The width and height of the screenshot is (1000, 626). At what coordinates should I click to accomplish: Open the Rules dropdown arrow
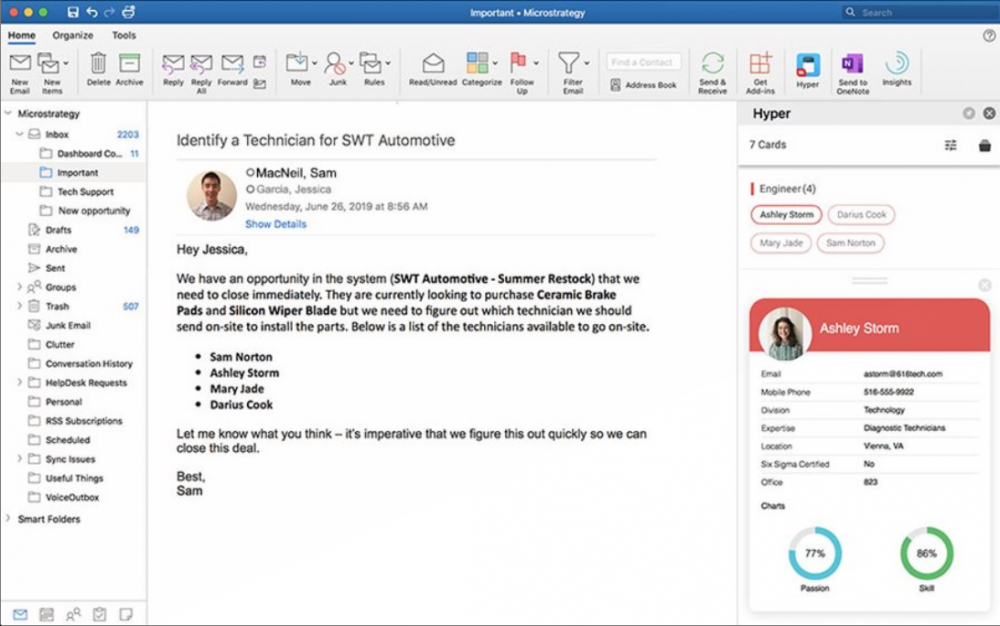pyautogui.click(x=388, y=63)
